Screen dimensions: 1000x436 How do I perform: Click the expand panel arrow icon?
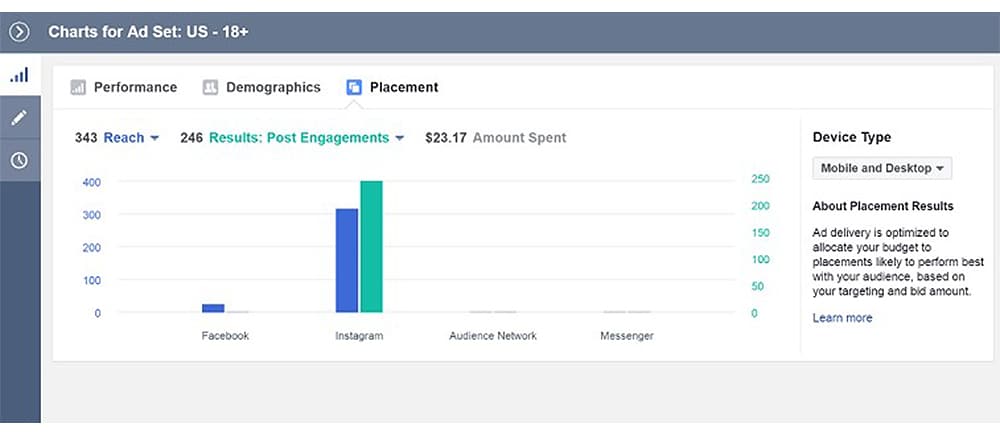[19, 32]
